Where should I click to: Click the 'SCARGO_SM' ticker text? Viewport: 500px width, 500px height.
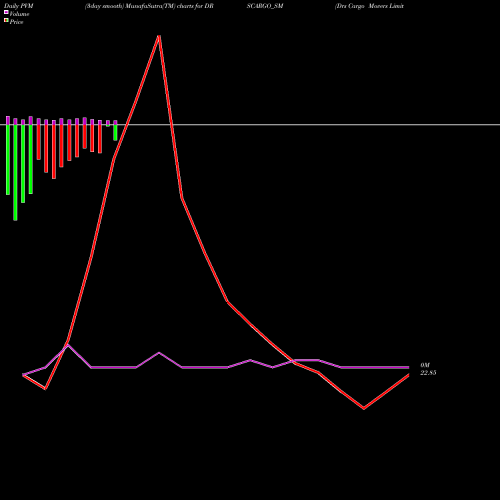265,6
